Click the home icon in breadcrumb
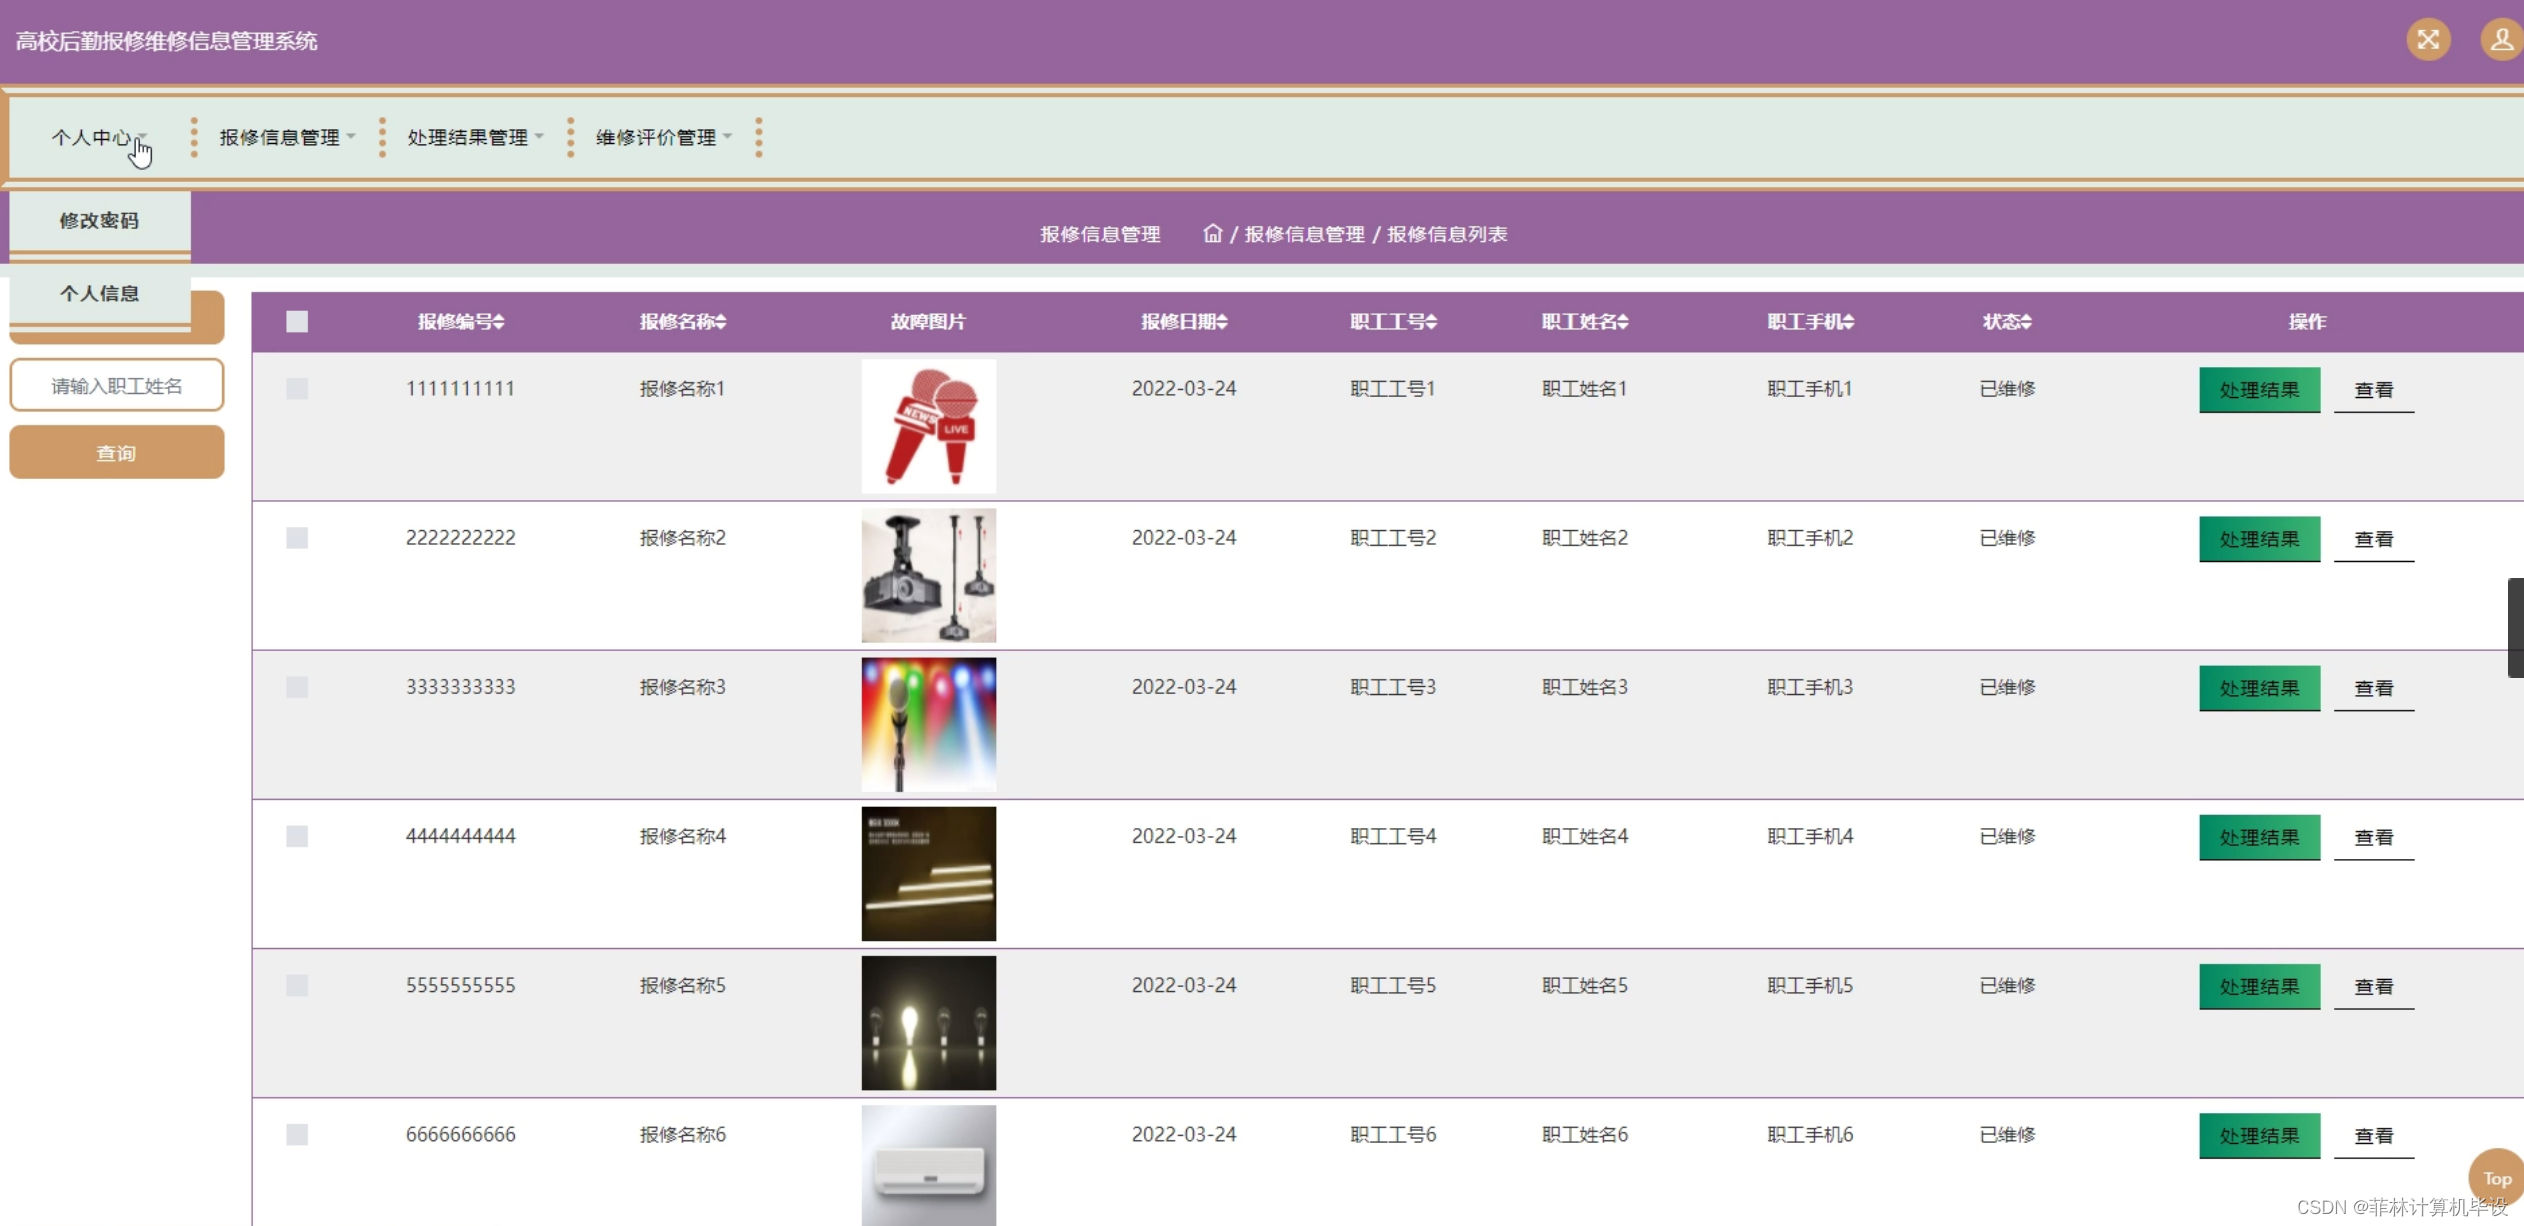The width and height of the screenshot is (2524, 1226). tap(1212, 233)
